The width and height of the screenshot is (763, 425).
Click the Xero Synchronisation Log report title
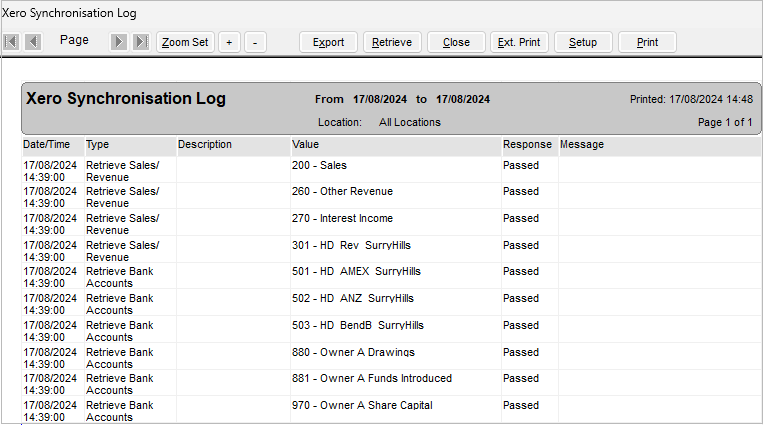pyautogui.click(x=126, y=99)
